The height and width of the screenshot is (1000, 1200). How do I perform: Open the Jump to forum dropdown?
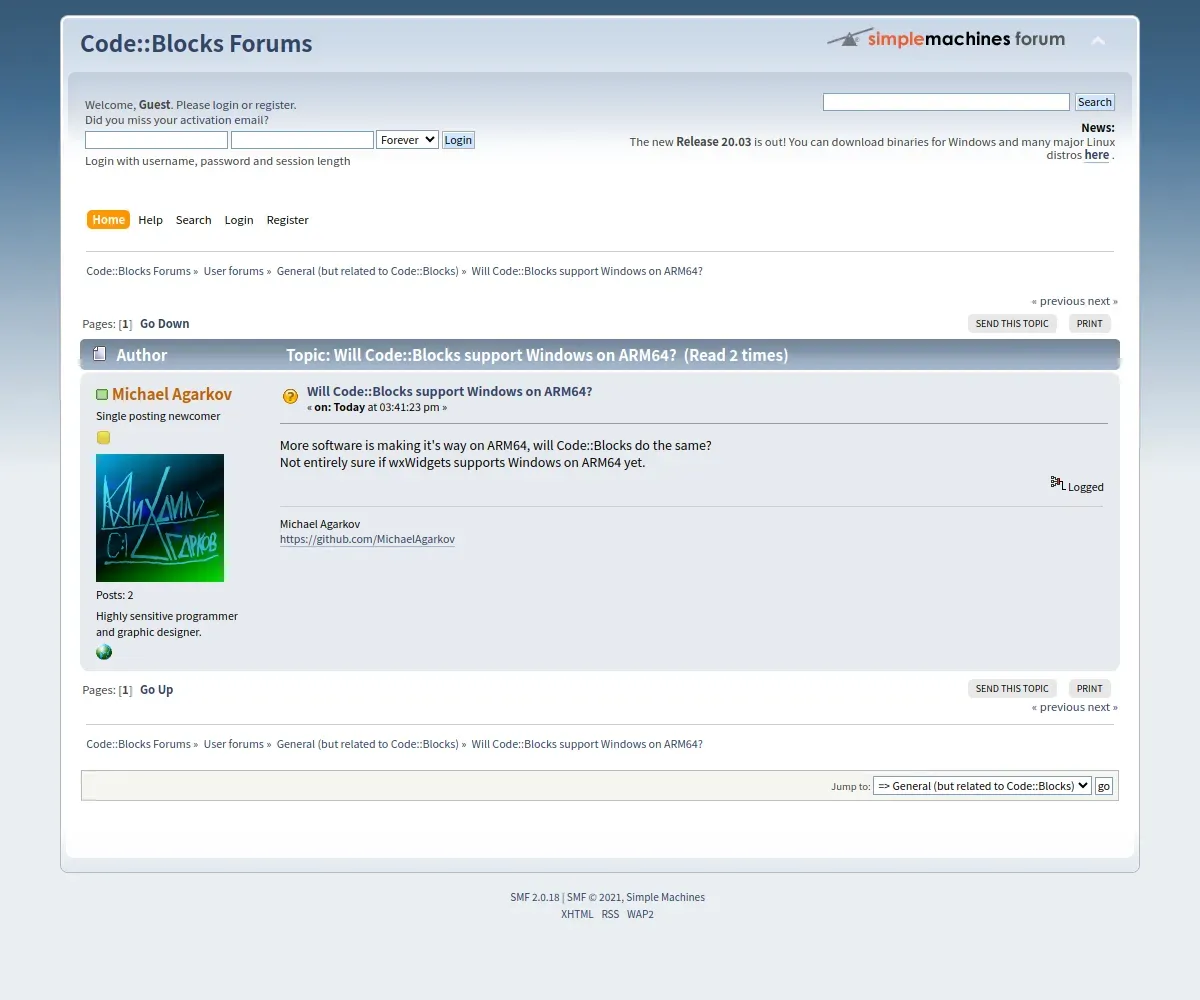982,786
